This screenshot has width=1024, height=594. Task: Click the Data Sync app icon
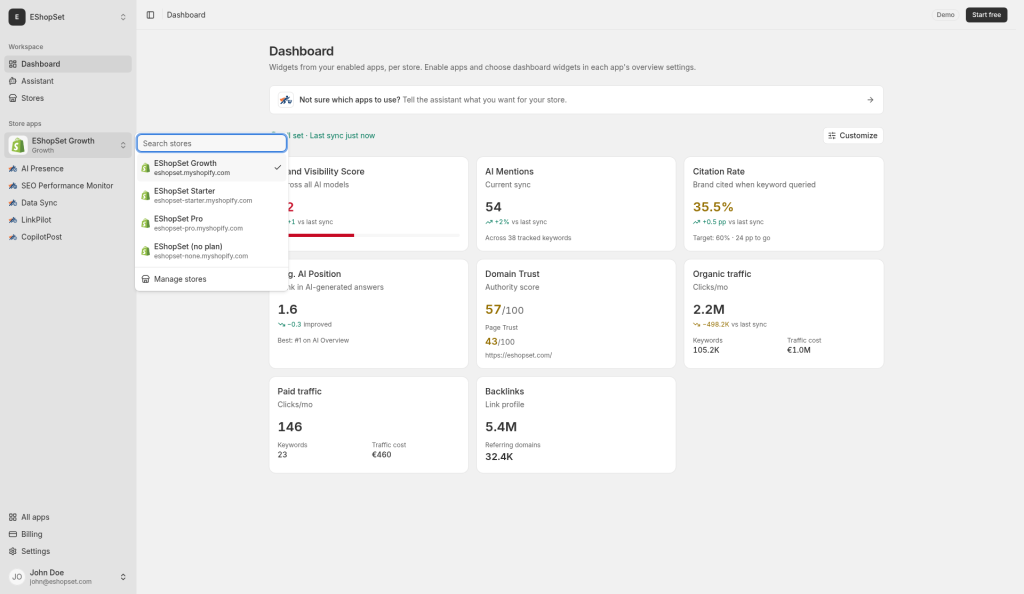(x=13, y=203)
